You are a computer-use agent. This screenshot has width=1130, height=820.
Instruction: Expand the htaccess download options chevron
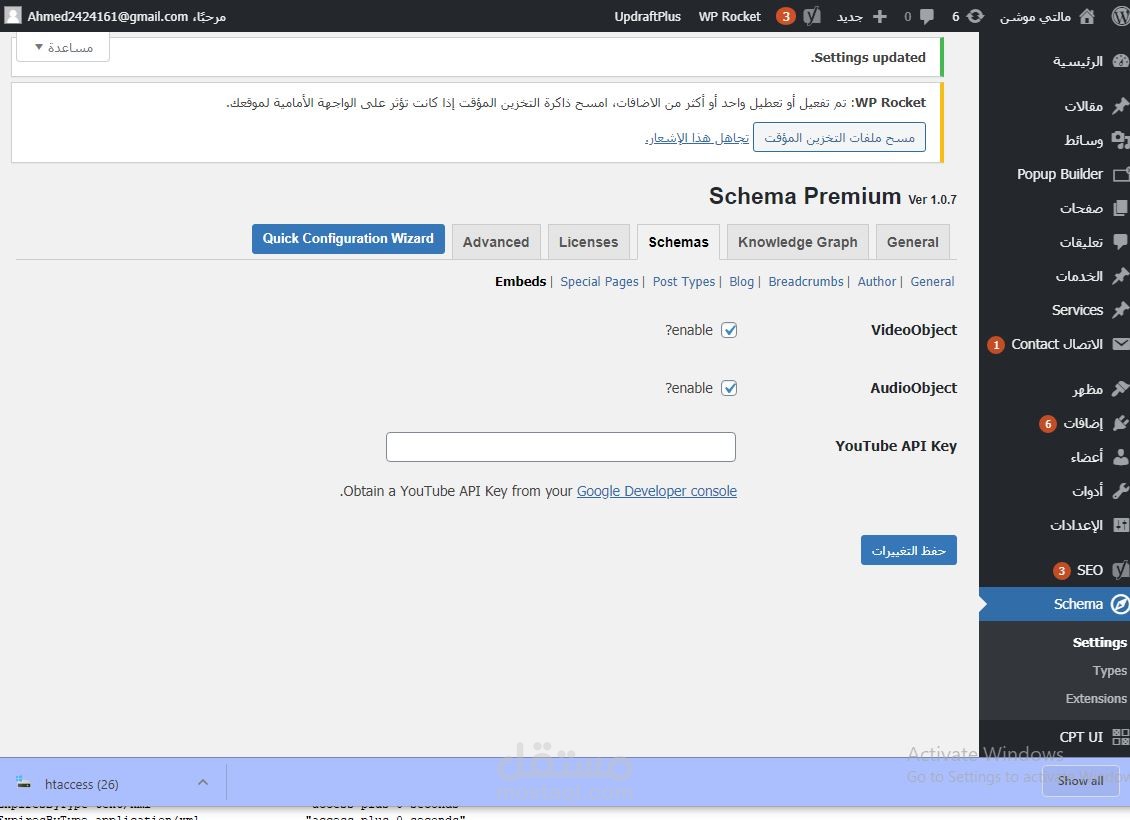click(203, 783)
